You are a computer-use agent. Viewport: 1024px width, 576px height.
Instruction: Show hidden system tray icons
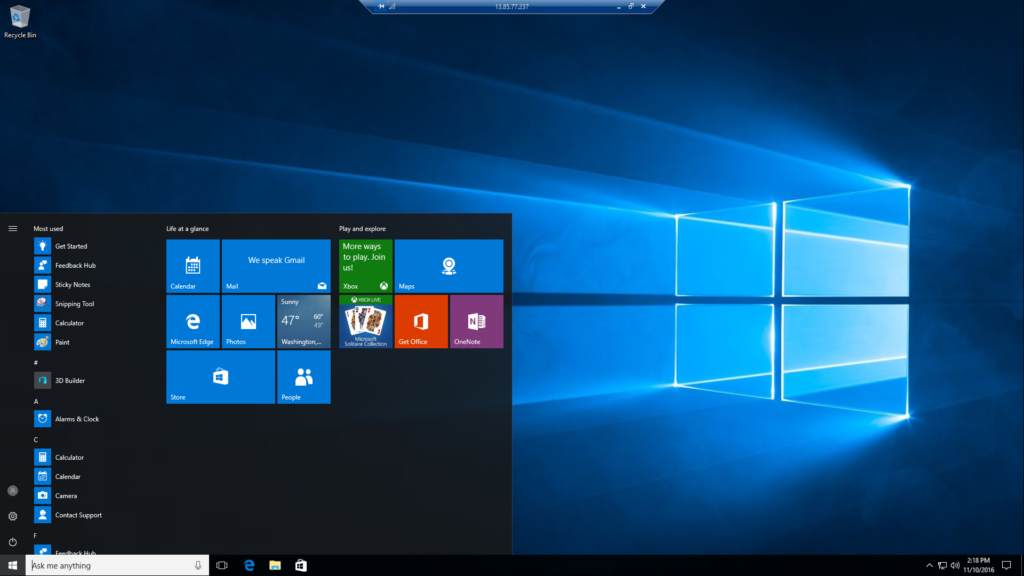click(x=930, y=565)
